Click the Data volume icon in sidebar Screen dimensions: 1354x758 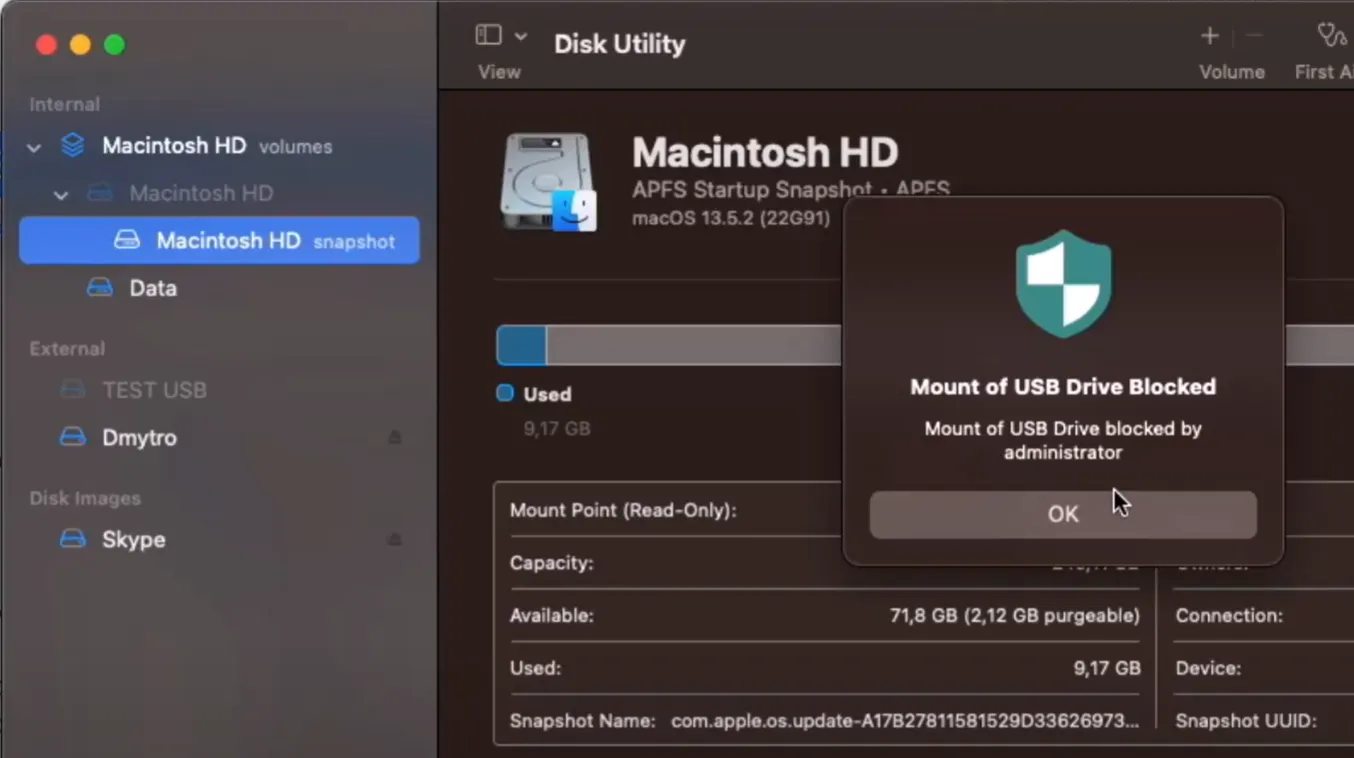(x=100, y=288)
